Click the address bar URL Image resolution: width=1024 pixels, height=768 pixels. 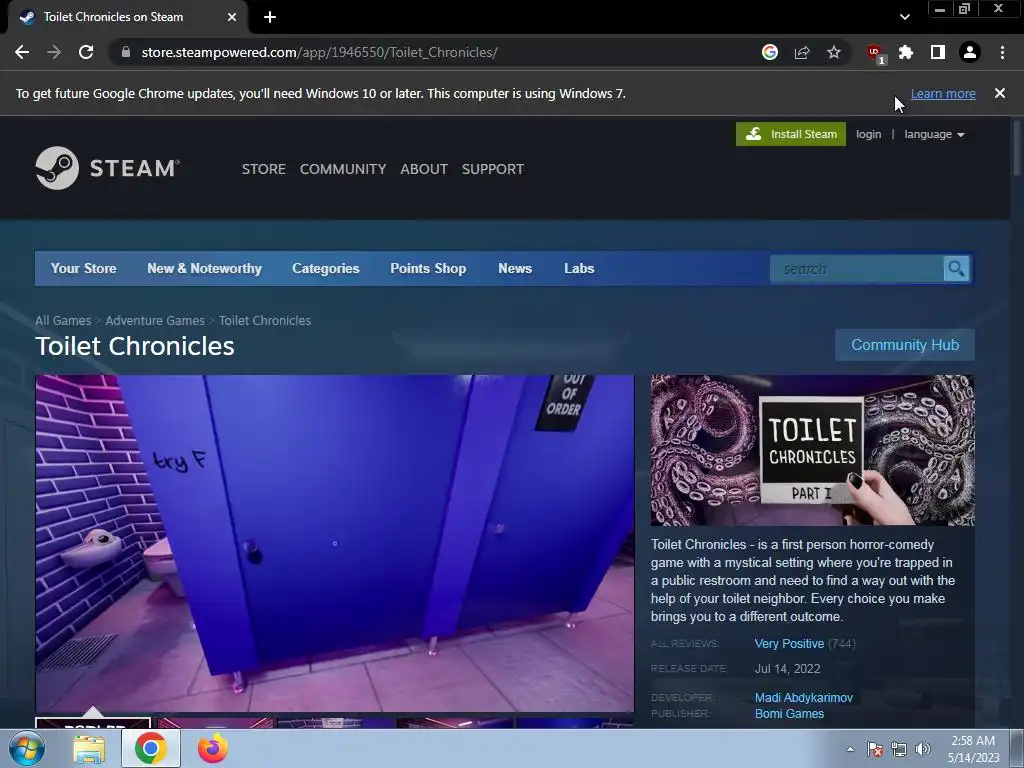pos(320,52)
